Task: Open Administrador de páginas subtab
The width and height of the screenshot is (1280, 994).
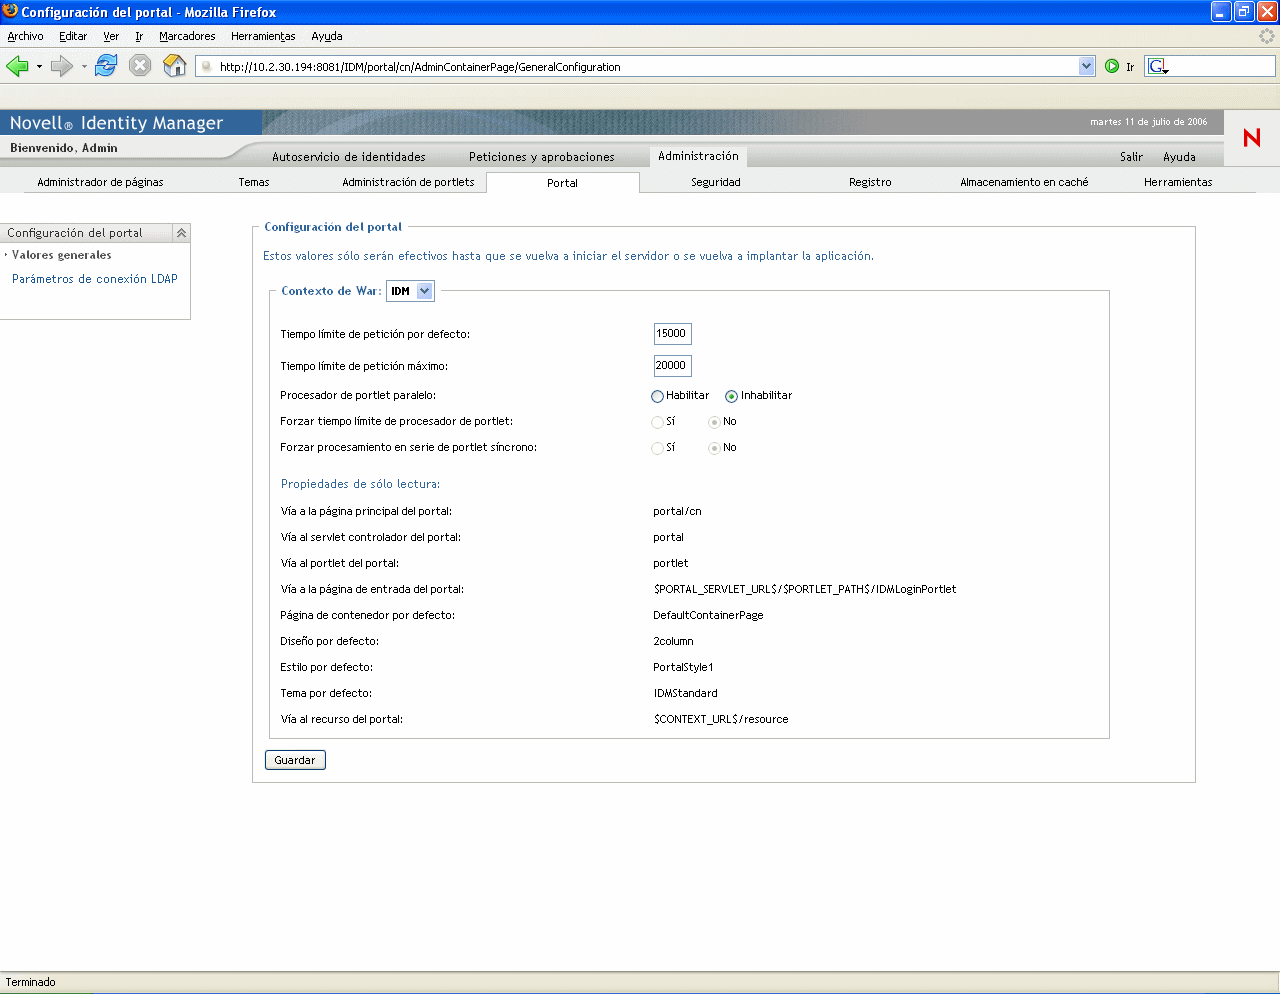Action: [100, 182]
